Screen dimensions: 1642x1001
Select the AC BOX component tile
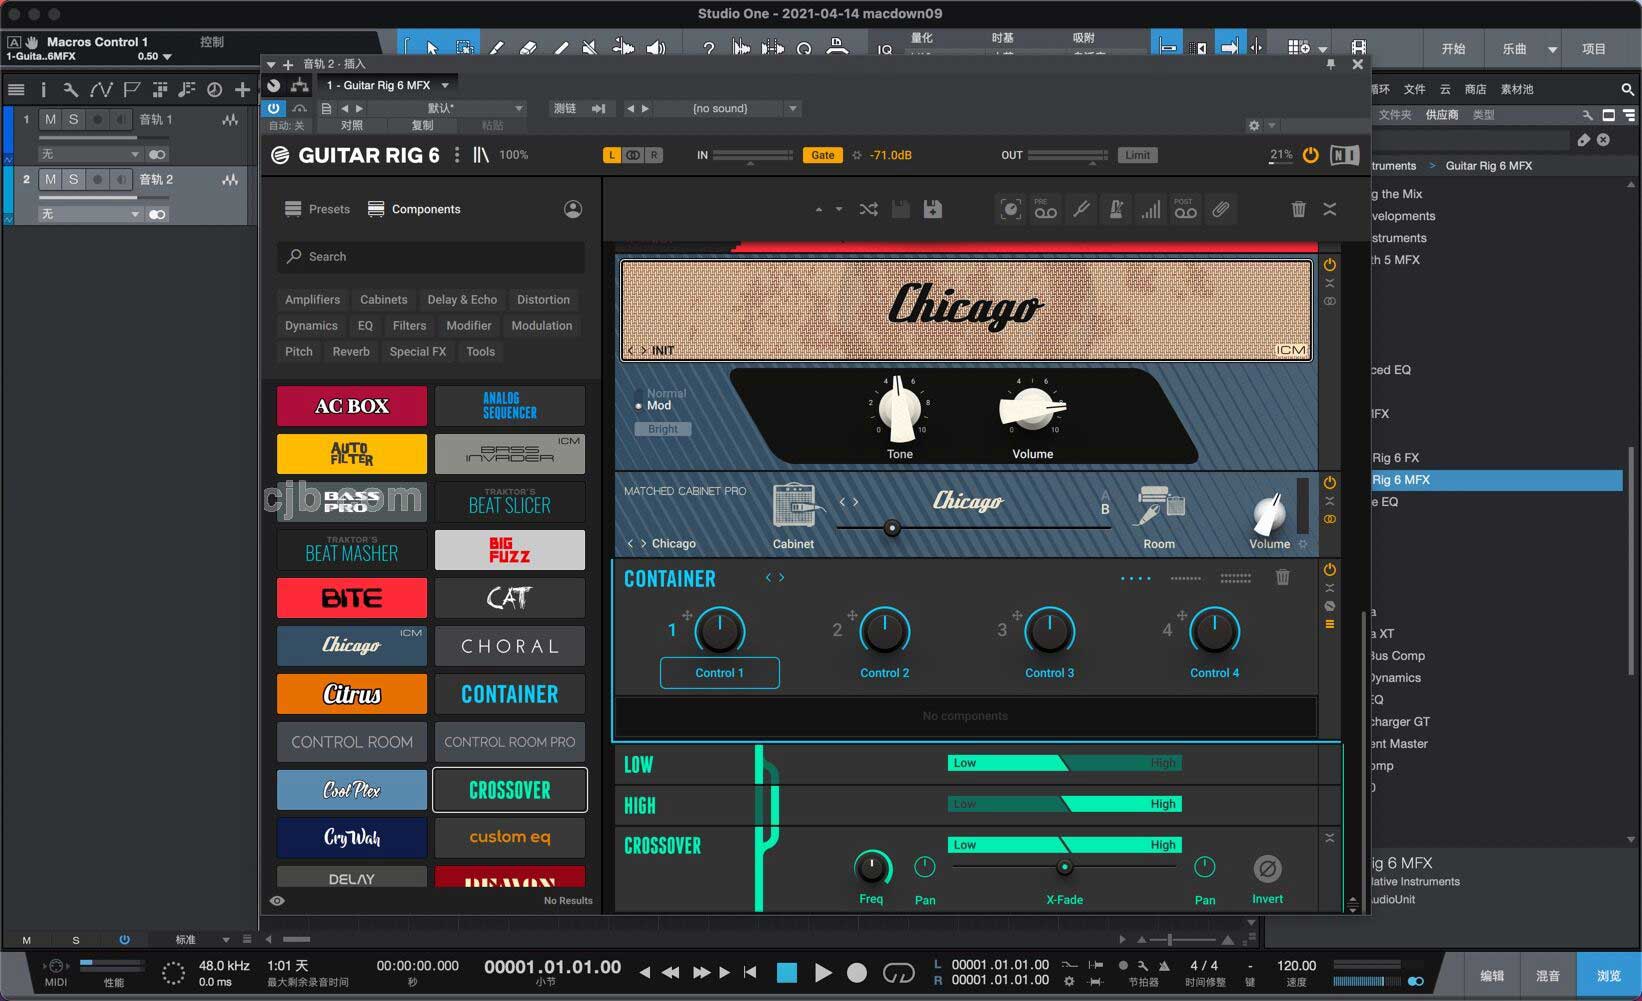tap(352, 406)
